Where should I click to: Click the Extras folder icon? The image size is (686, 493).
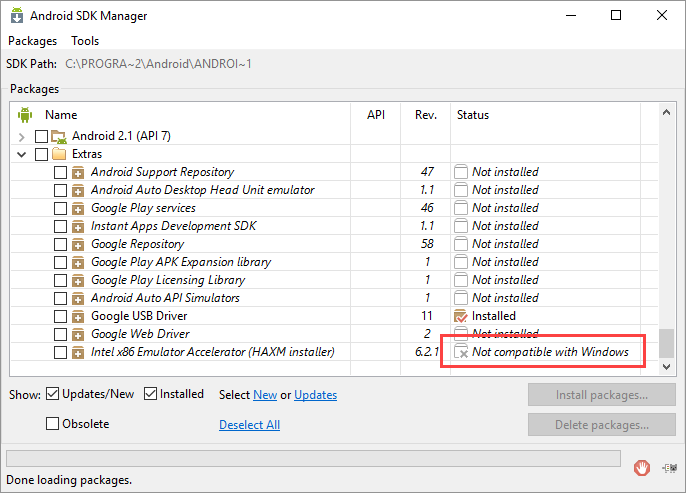(59, 154)
